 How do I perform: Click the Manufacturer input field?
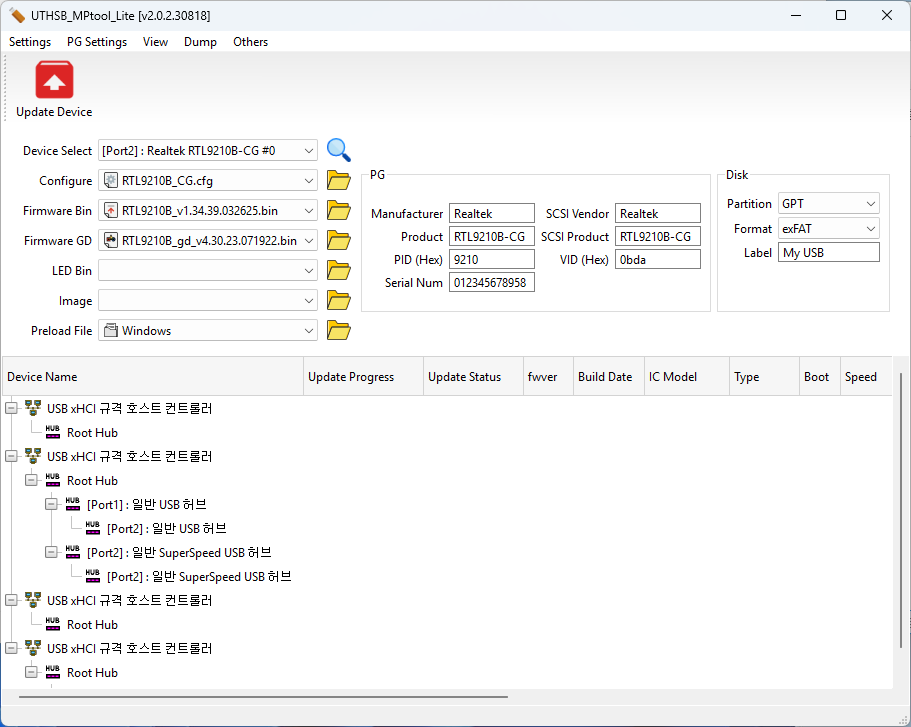pyautogui.click(x=492, y=213)
